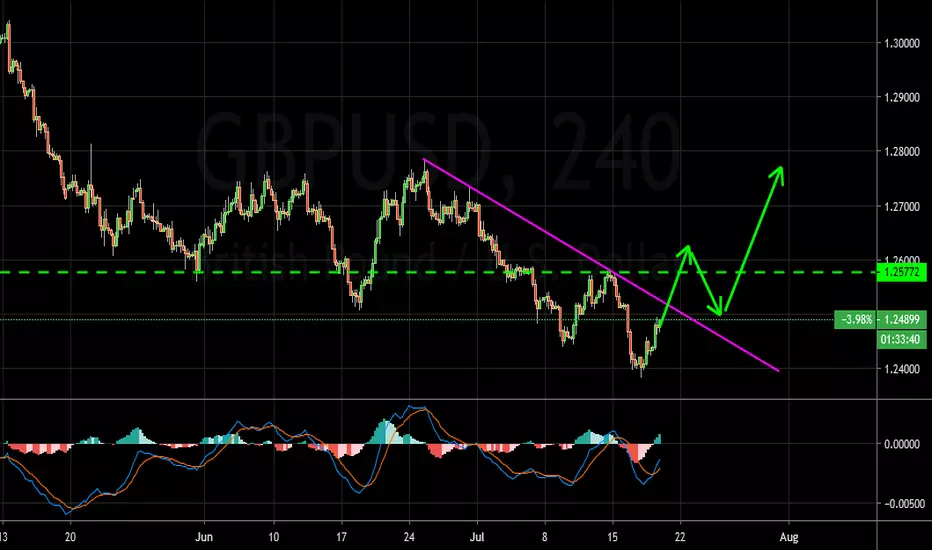Click the 1.28000 price axis label
Viewport: 932px width, 550px height.
point(902,152)
